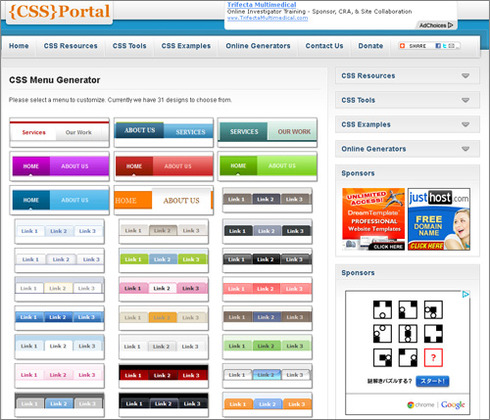The image size is (490, 420).
Task: Click the www.TrifectaMultimedical.com URL link
Action: [267, 18]
